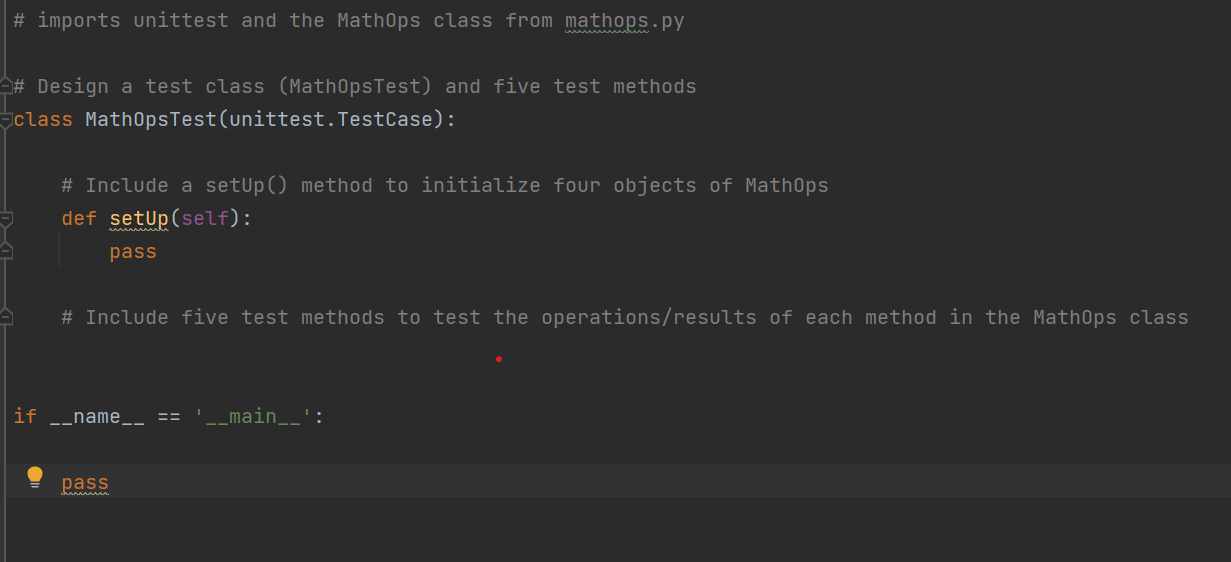Toggle fold marker beside 'Include five test methods' comment
This screenshot has height=562, width=1231.
[6, 317]
